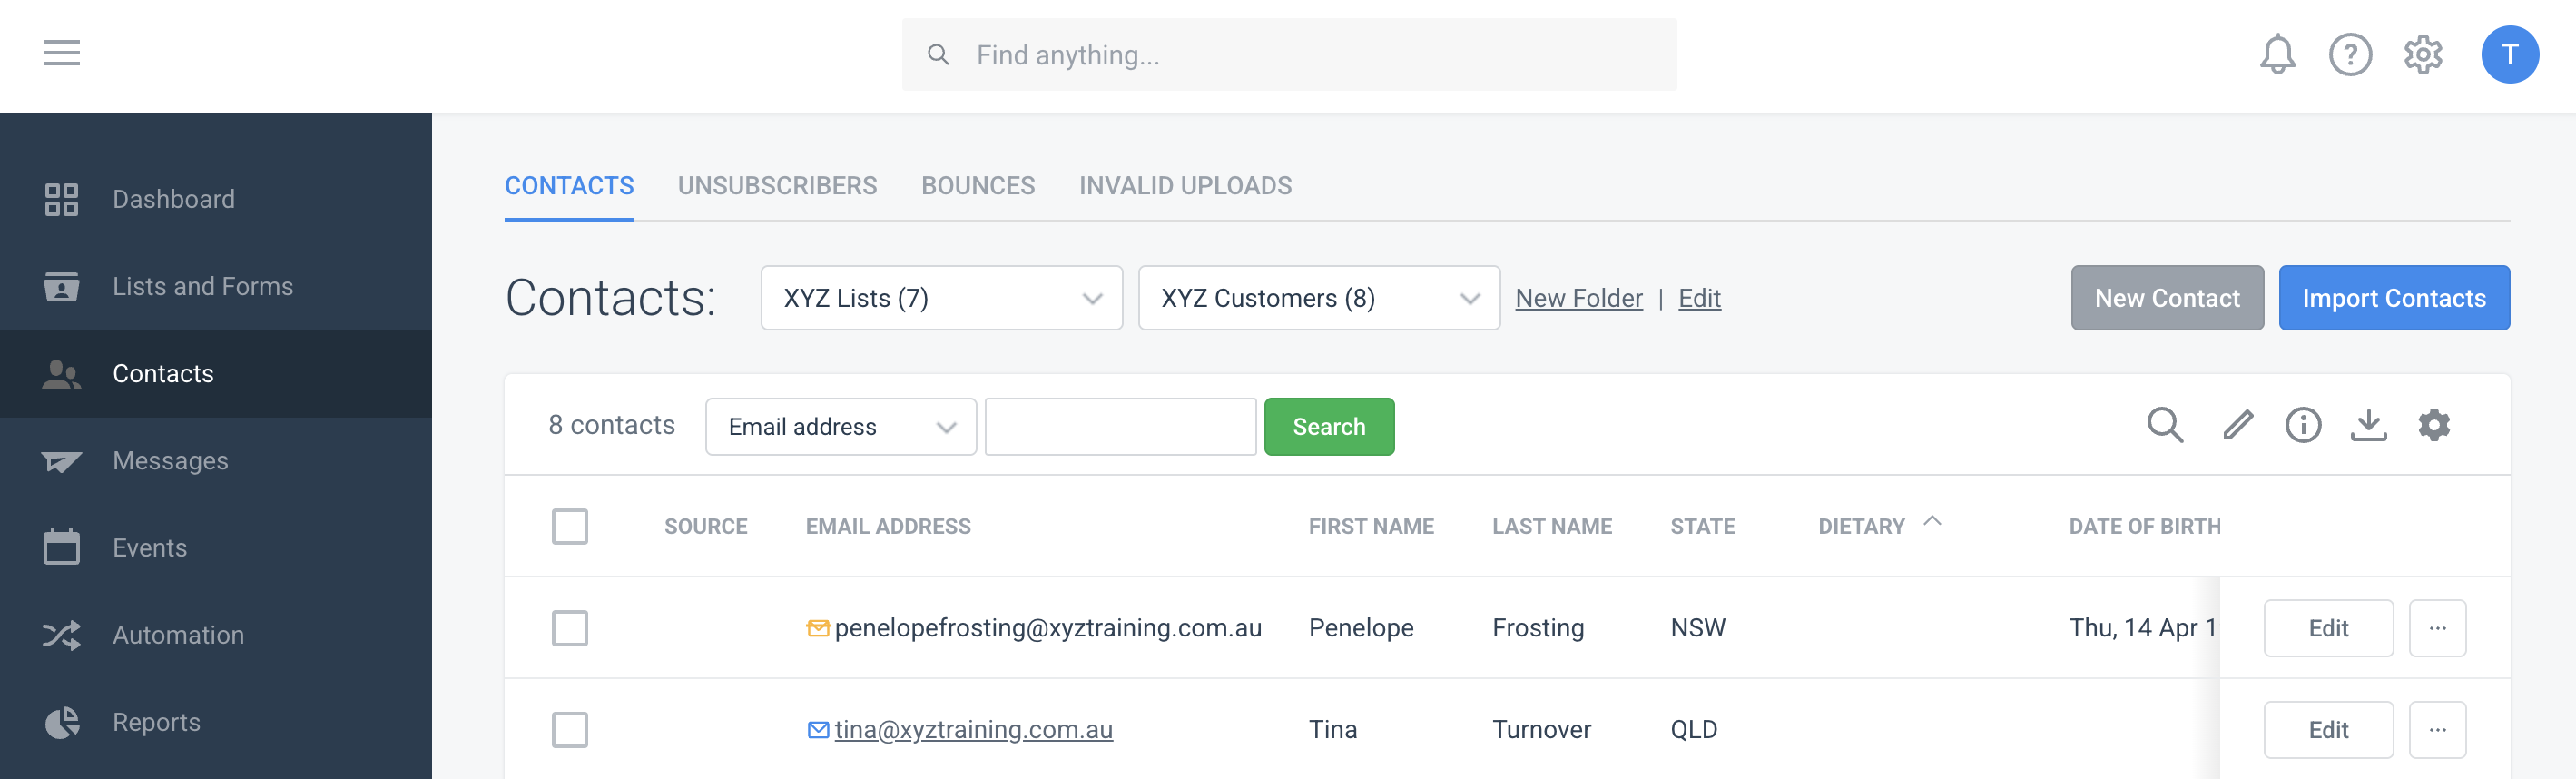Click the NSW state cell
The image size is (2576, 779).
coord(1698,628)
